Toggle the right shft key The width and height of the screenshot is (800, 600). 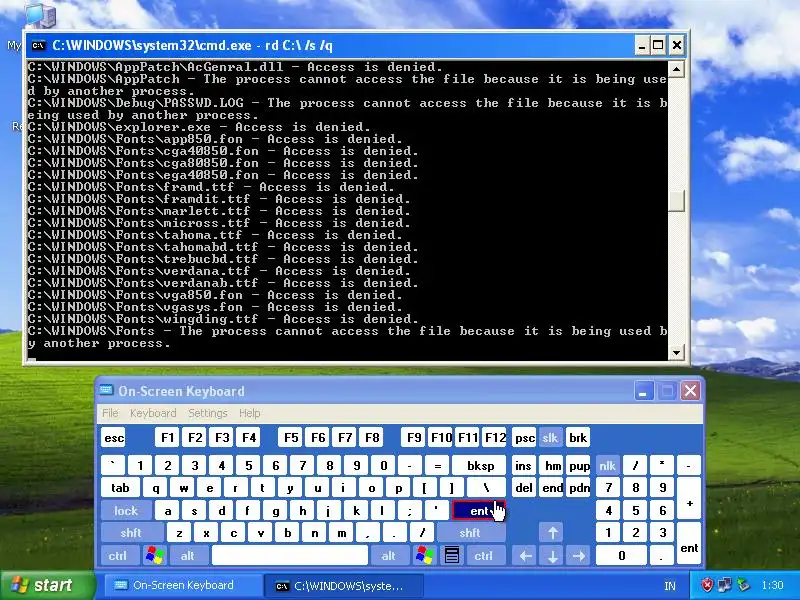(469, 533)
